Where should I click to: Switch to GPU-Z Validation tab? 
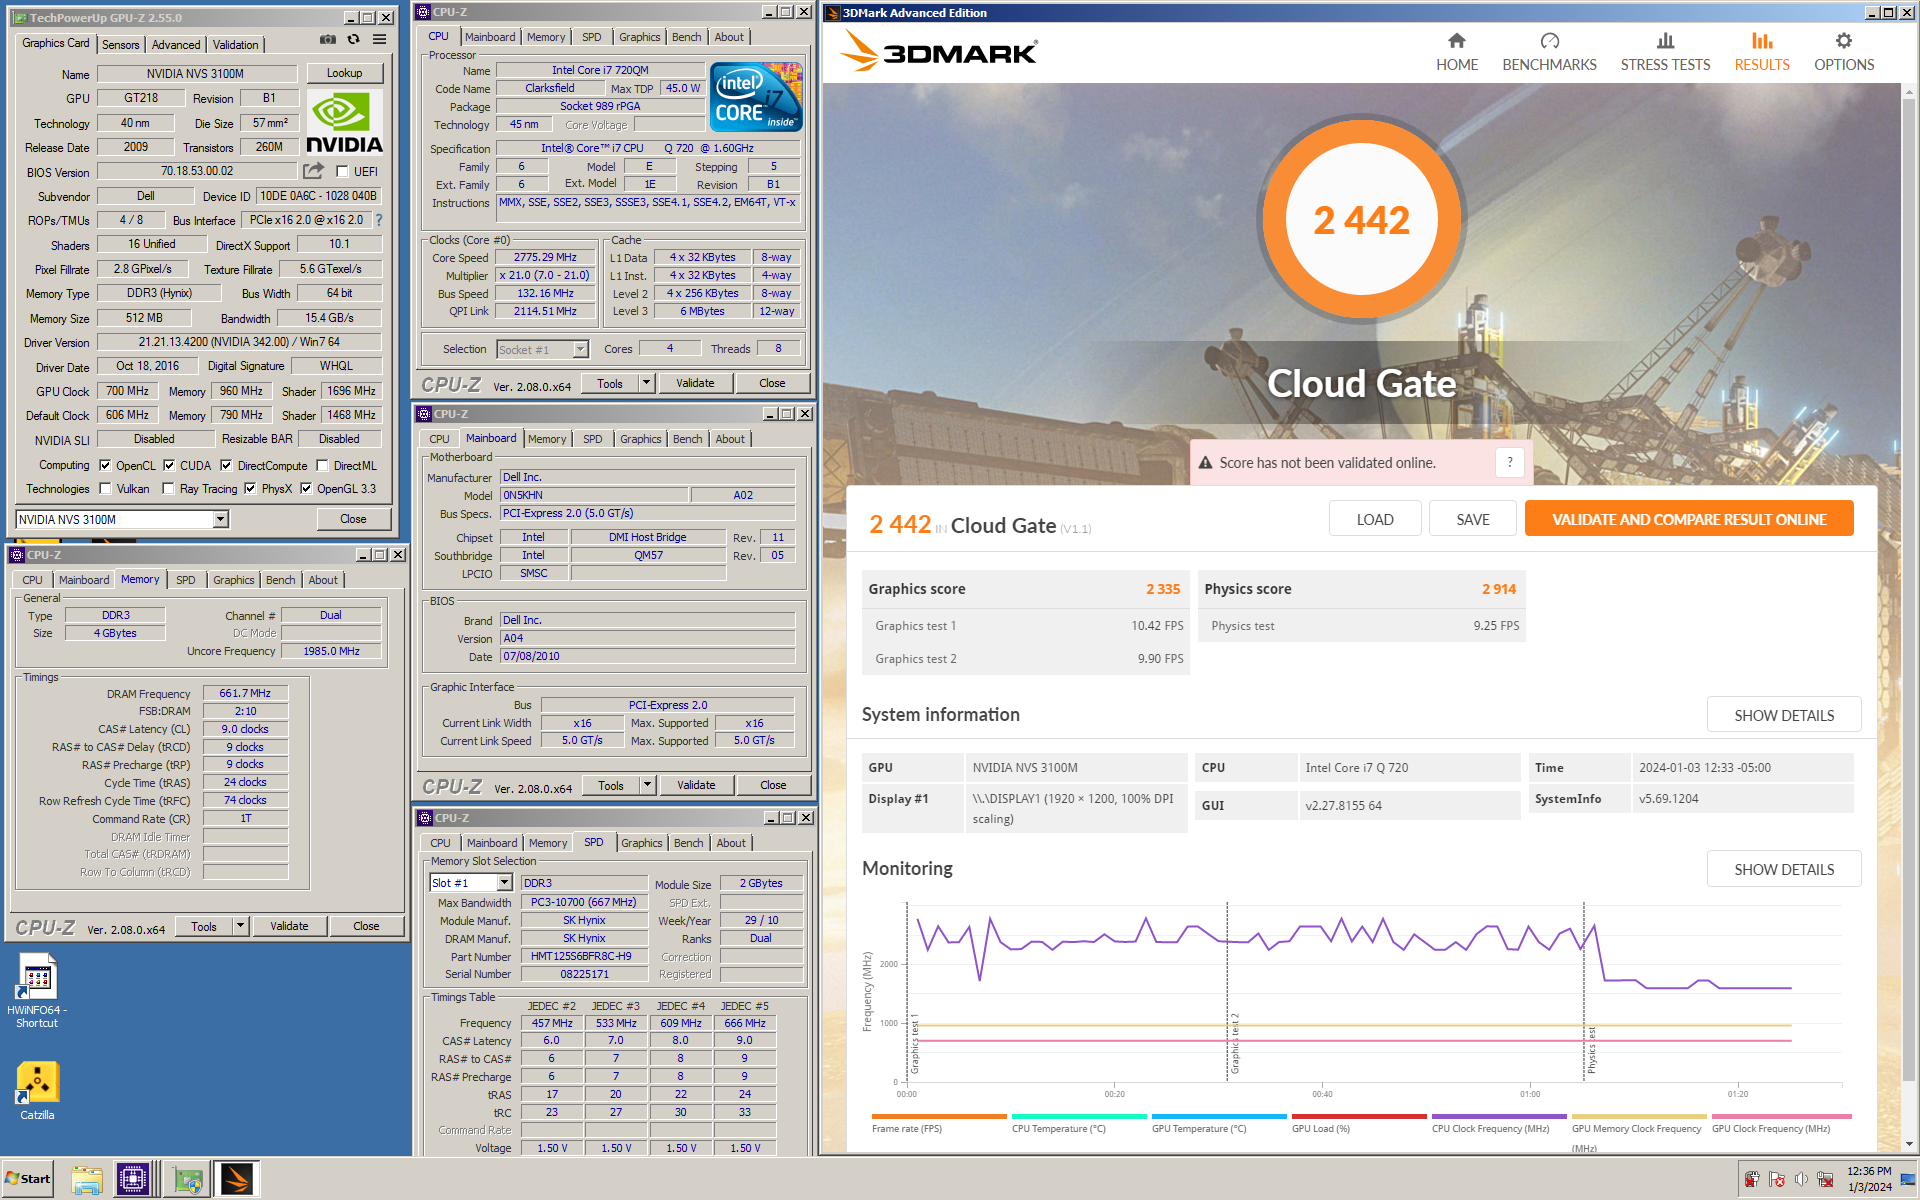click(x=236, y=45)
